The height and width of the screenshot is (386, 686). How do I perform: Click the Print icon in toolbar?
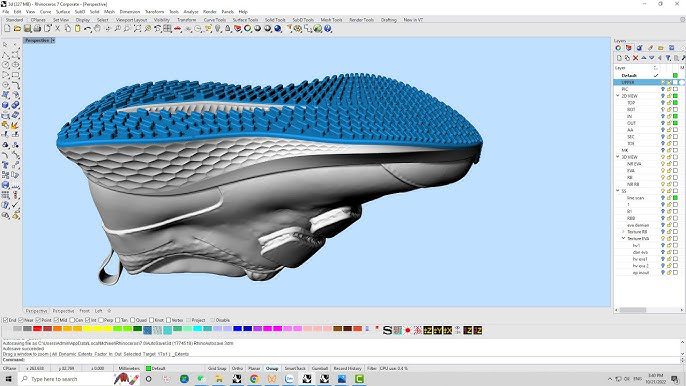point(37,28)
